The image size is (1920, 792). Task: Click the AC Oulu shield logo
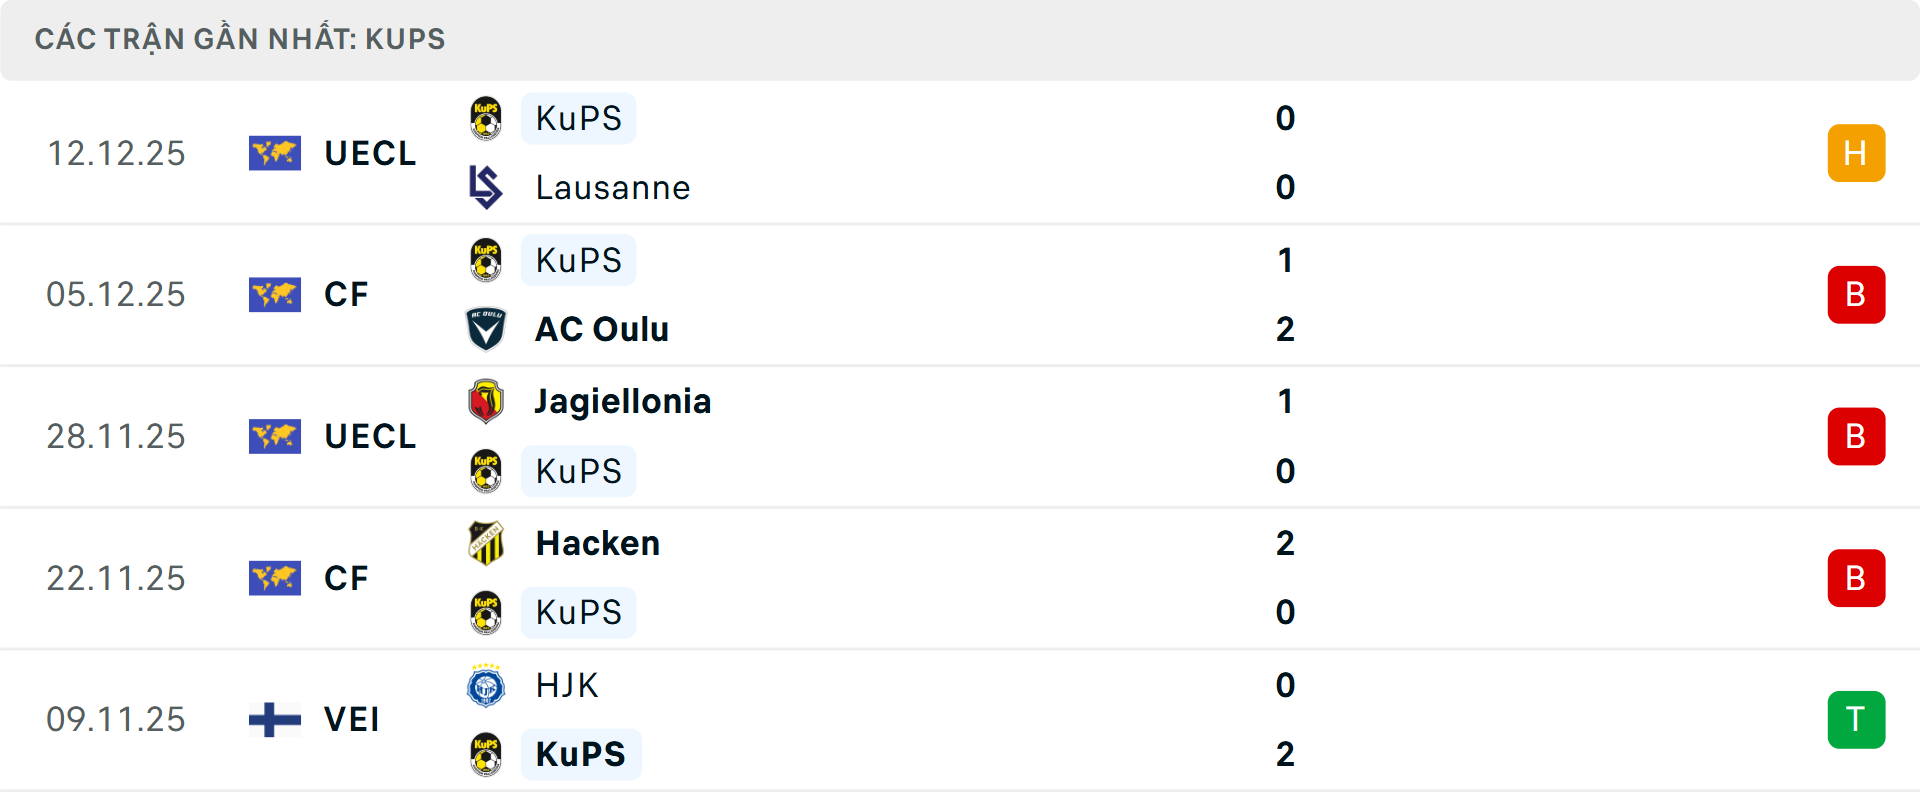pyautogui.click(x=486, y=329)
